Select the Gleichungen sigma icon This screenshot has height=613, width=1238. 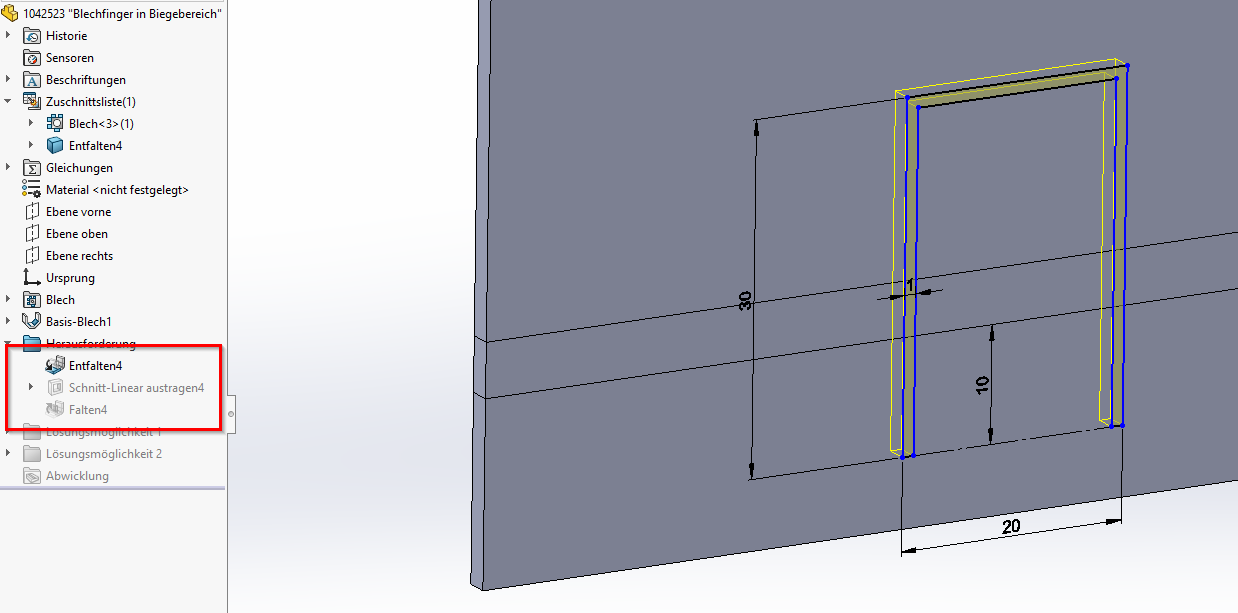click(x=32, y=168)
